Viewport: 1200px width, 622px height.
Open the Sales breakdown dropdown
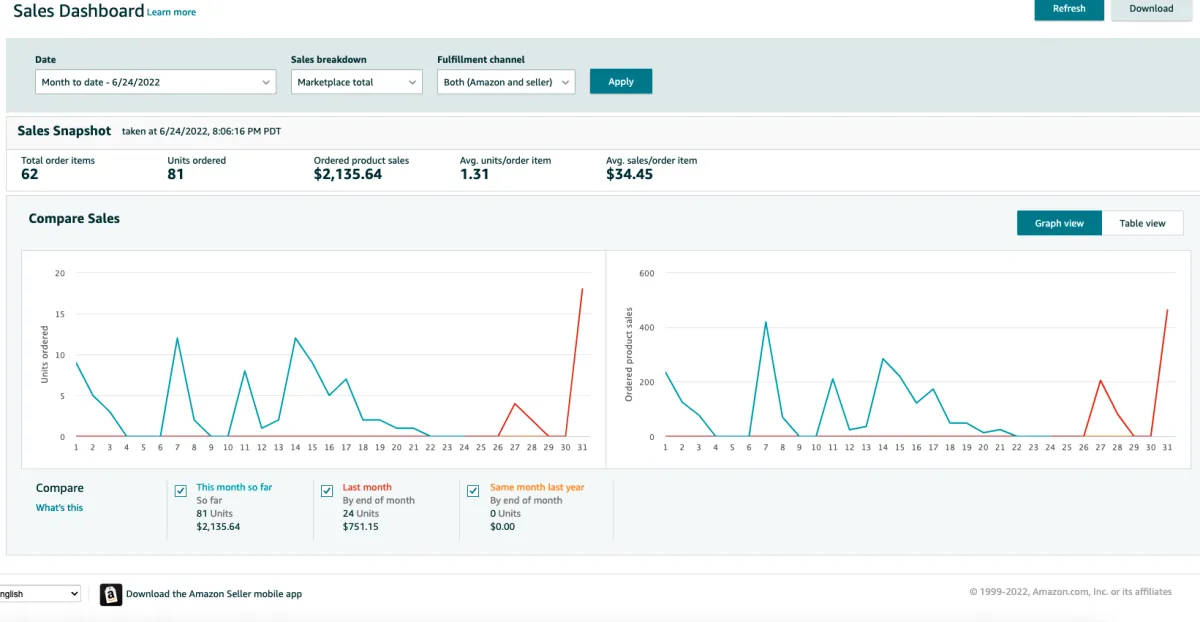[357, 82]
